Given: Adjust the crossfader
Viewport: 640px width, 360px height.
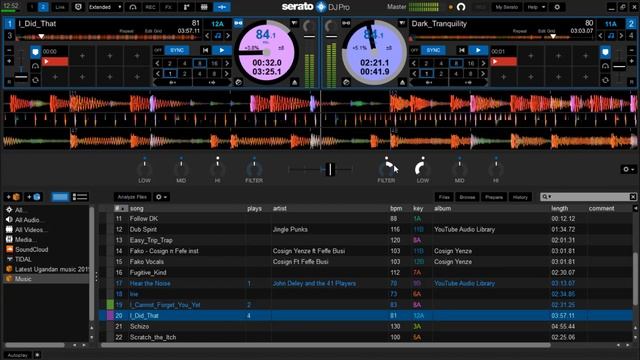Looking at the screenshot, I should tap(330, 169).
